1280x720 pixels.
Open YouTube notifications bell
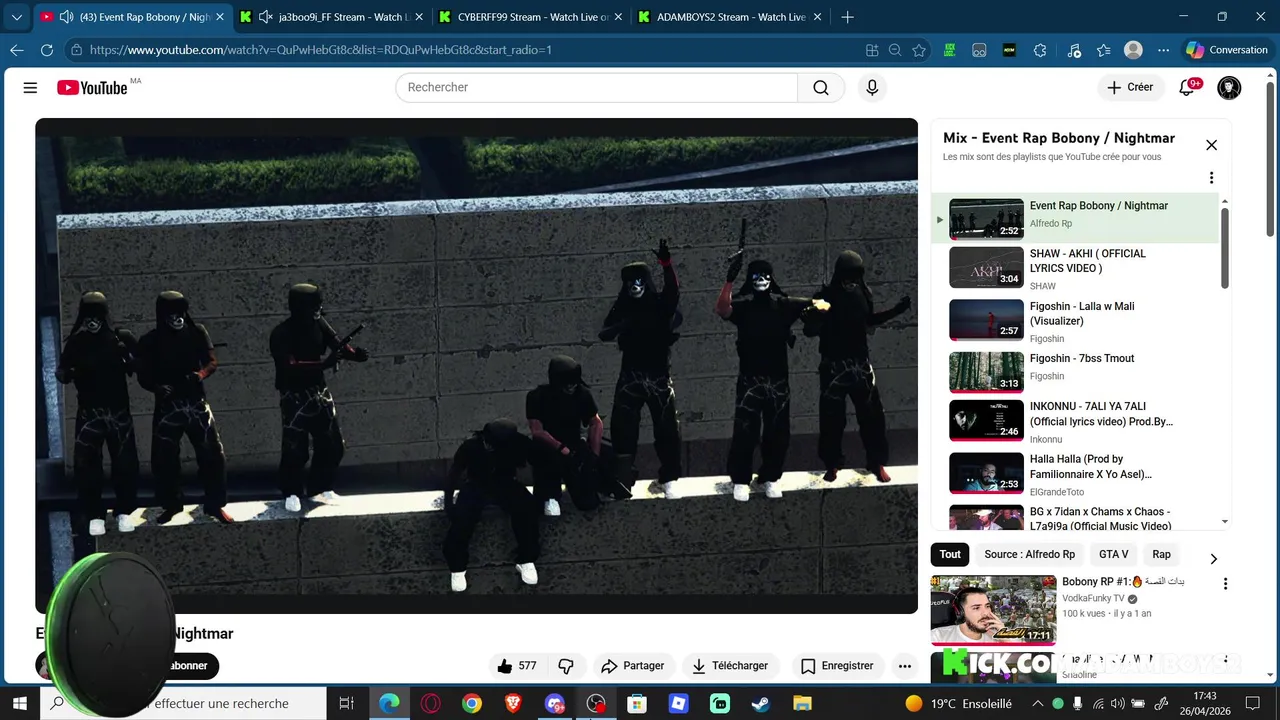point(1187,87)
